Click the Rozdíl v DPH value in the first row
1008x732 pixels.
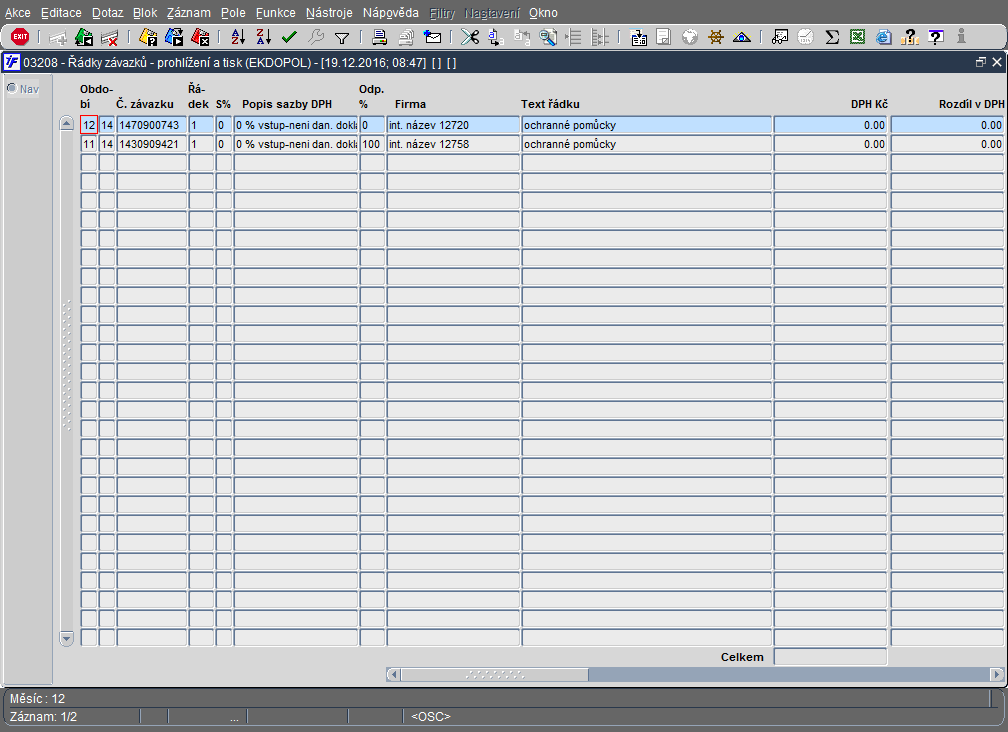click(947, 125)
